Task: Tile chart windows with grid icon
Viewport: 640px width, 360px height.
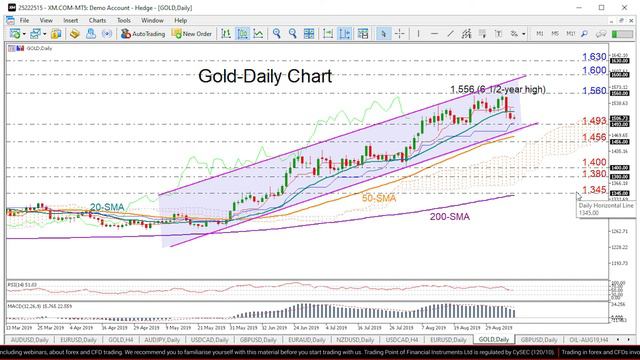Action: tap(309, 34)
